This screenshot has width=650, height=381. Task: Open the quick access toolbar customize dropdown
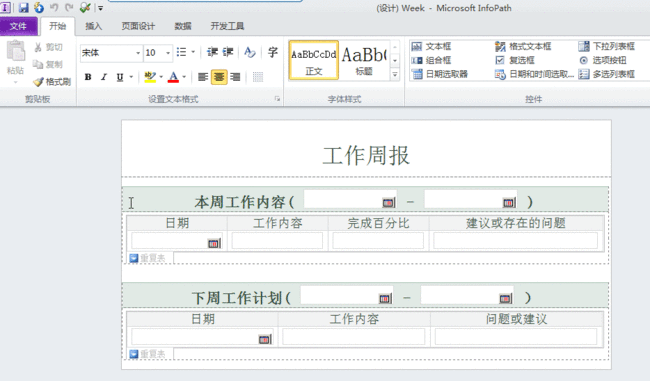[100, 8]
